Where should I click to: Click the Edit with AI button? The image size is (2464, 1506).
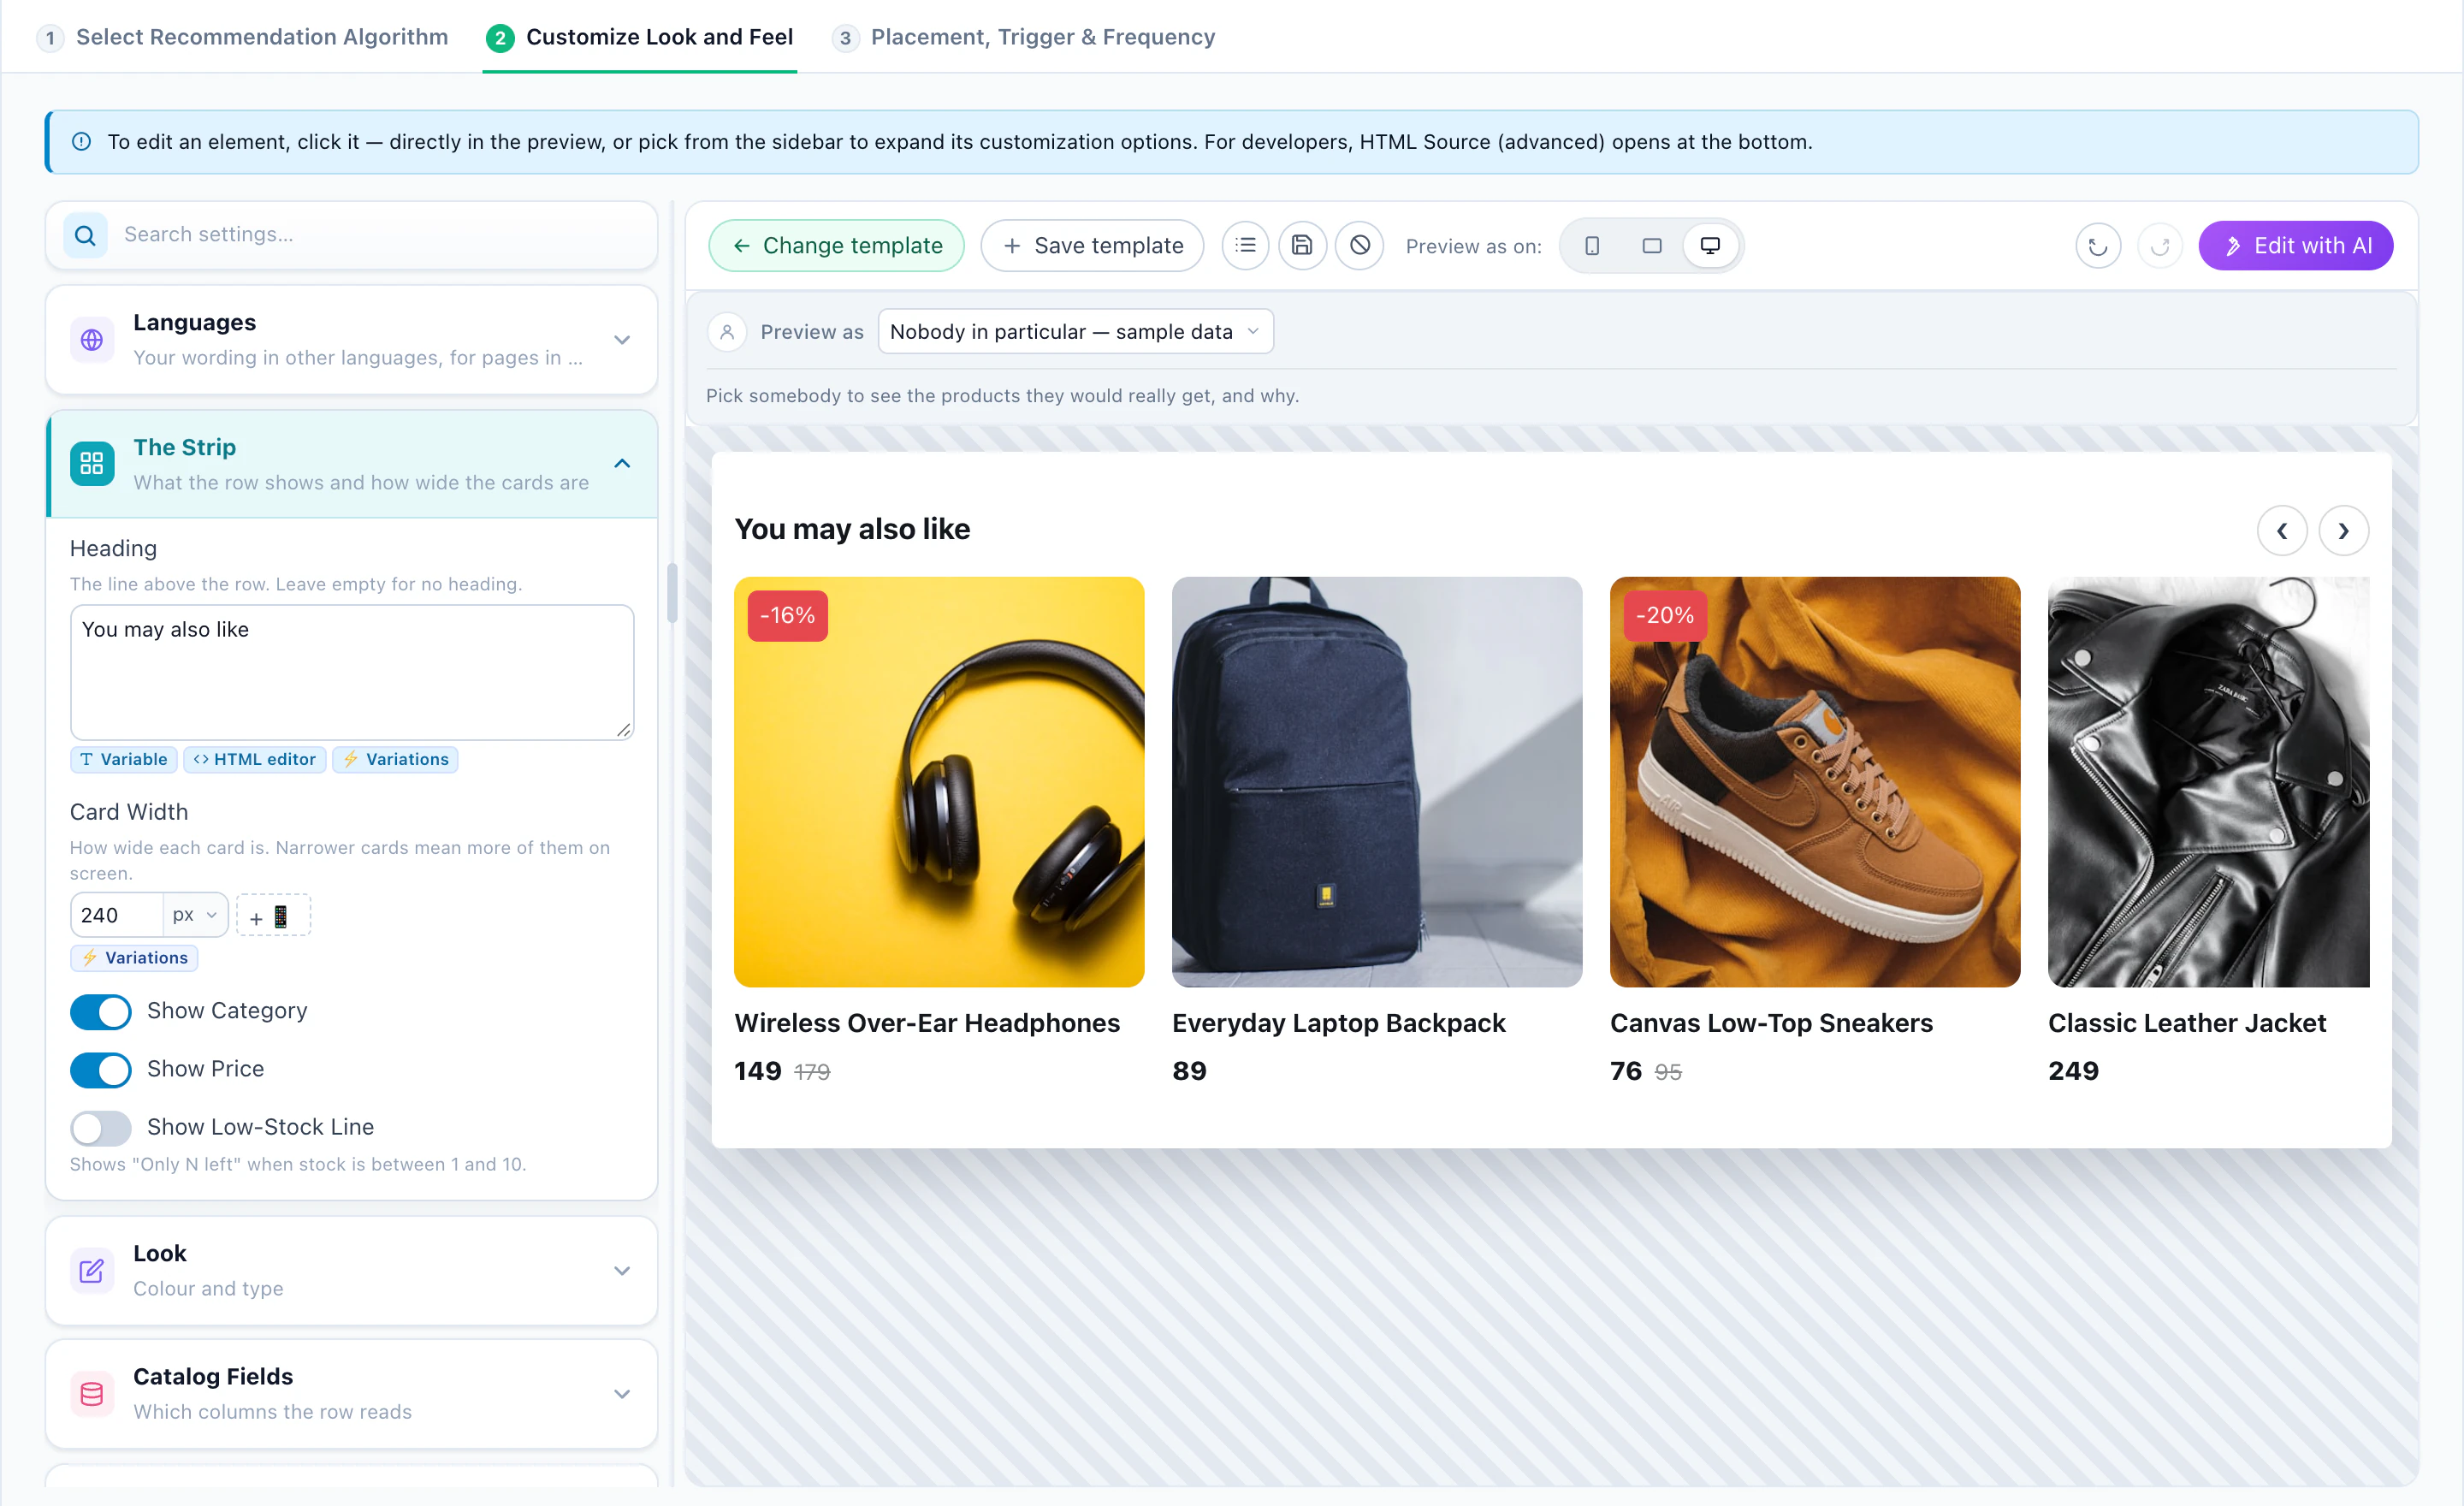point(2296,246)
